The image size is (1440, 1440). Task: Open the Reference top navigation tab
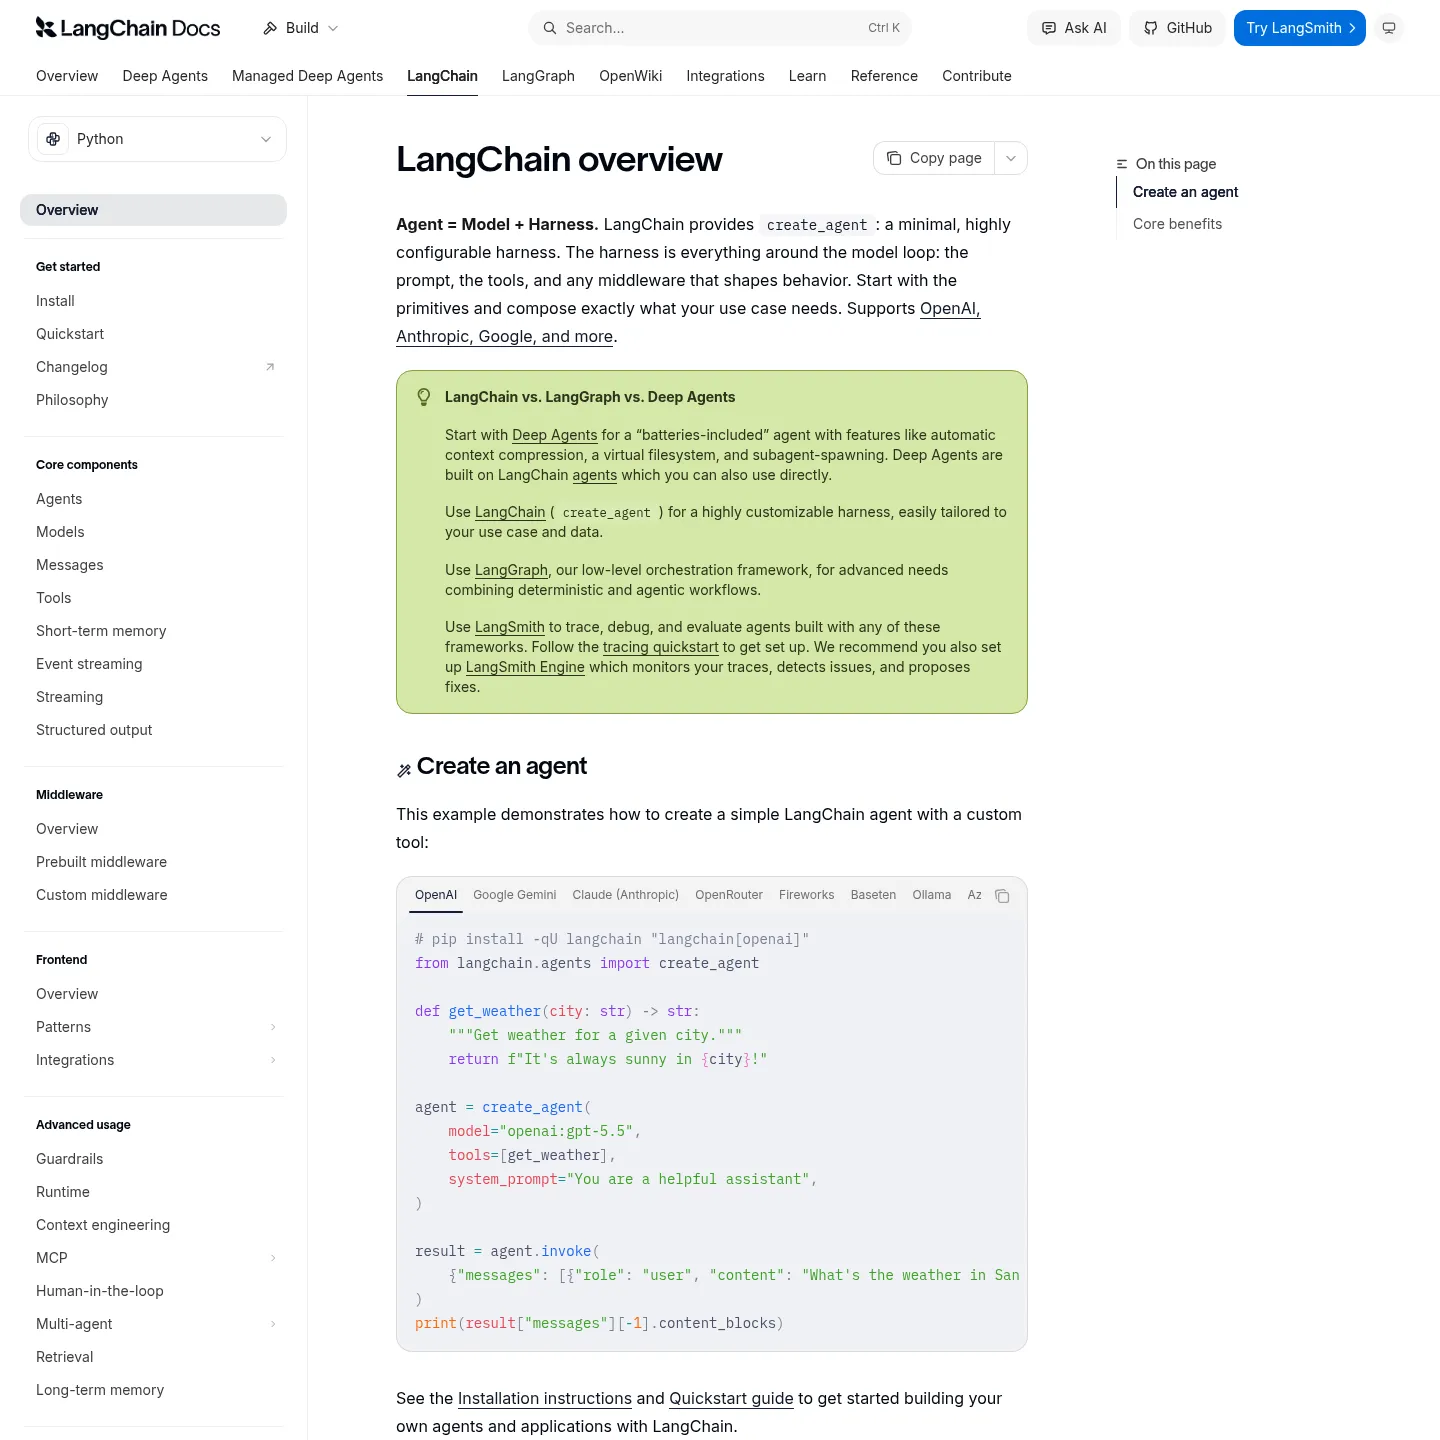pos(884,76)
